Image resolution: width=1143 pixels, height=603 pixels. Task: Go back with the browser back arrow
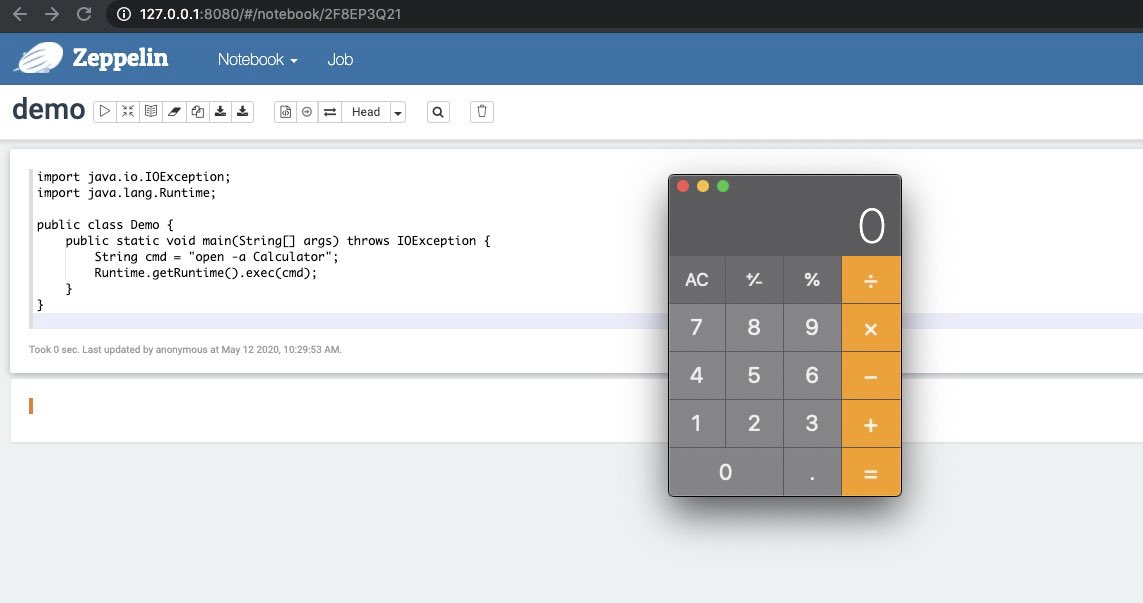click(x=20, y=14)
